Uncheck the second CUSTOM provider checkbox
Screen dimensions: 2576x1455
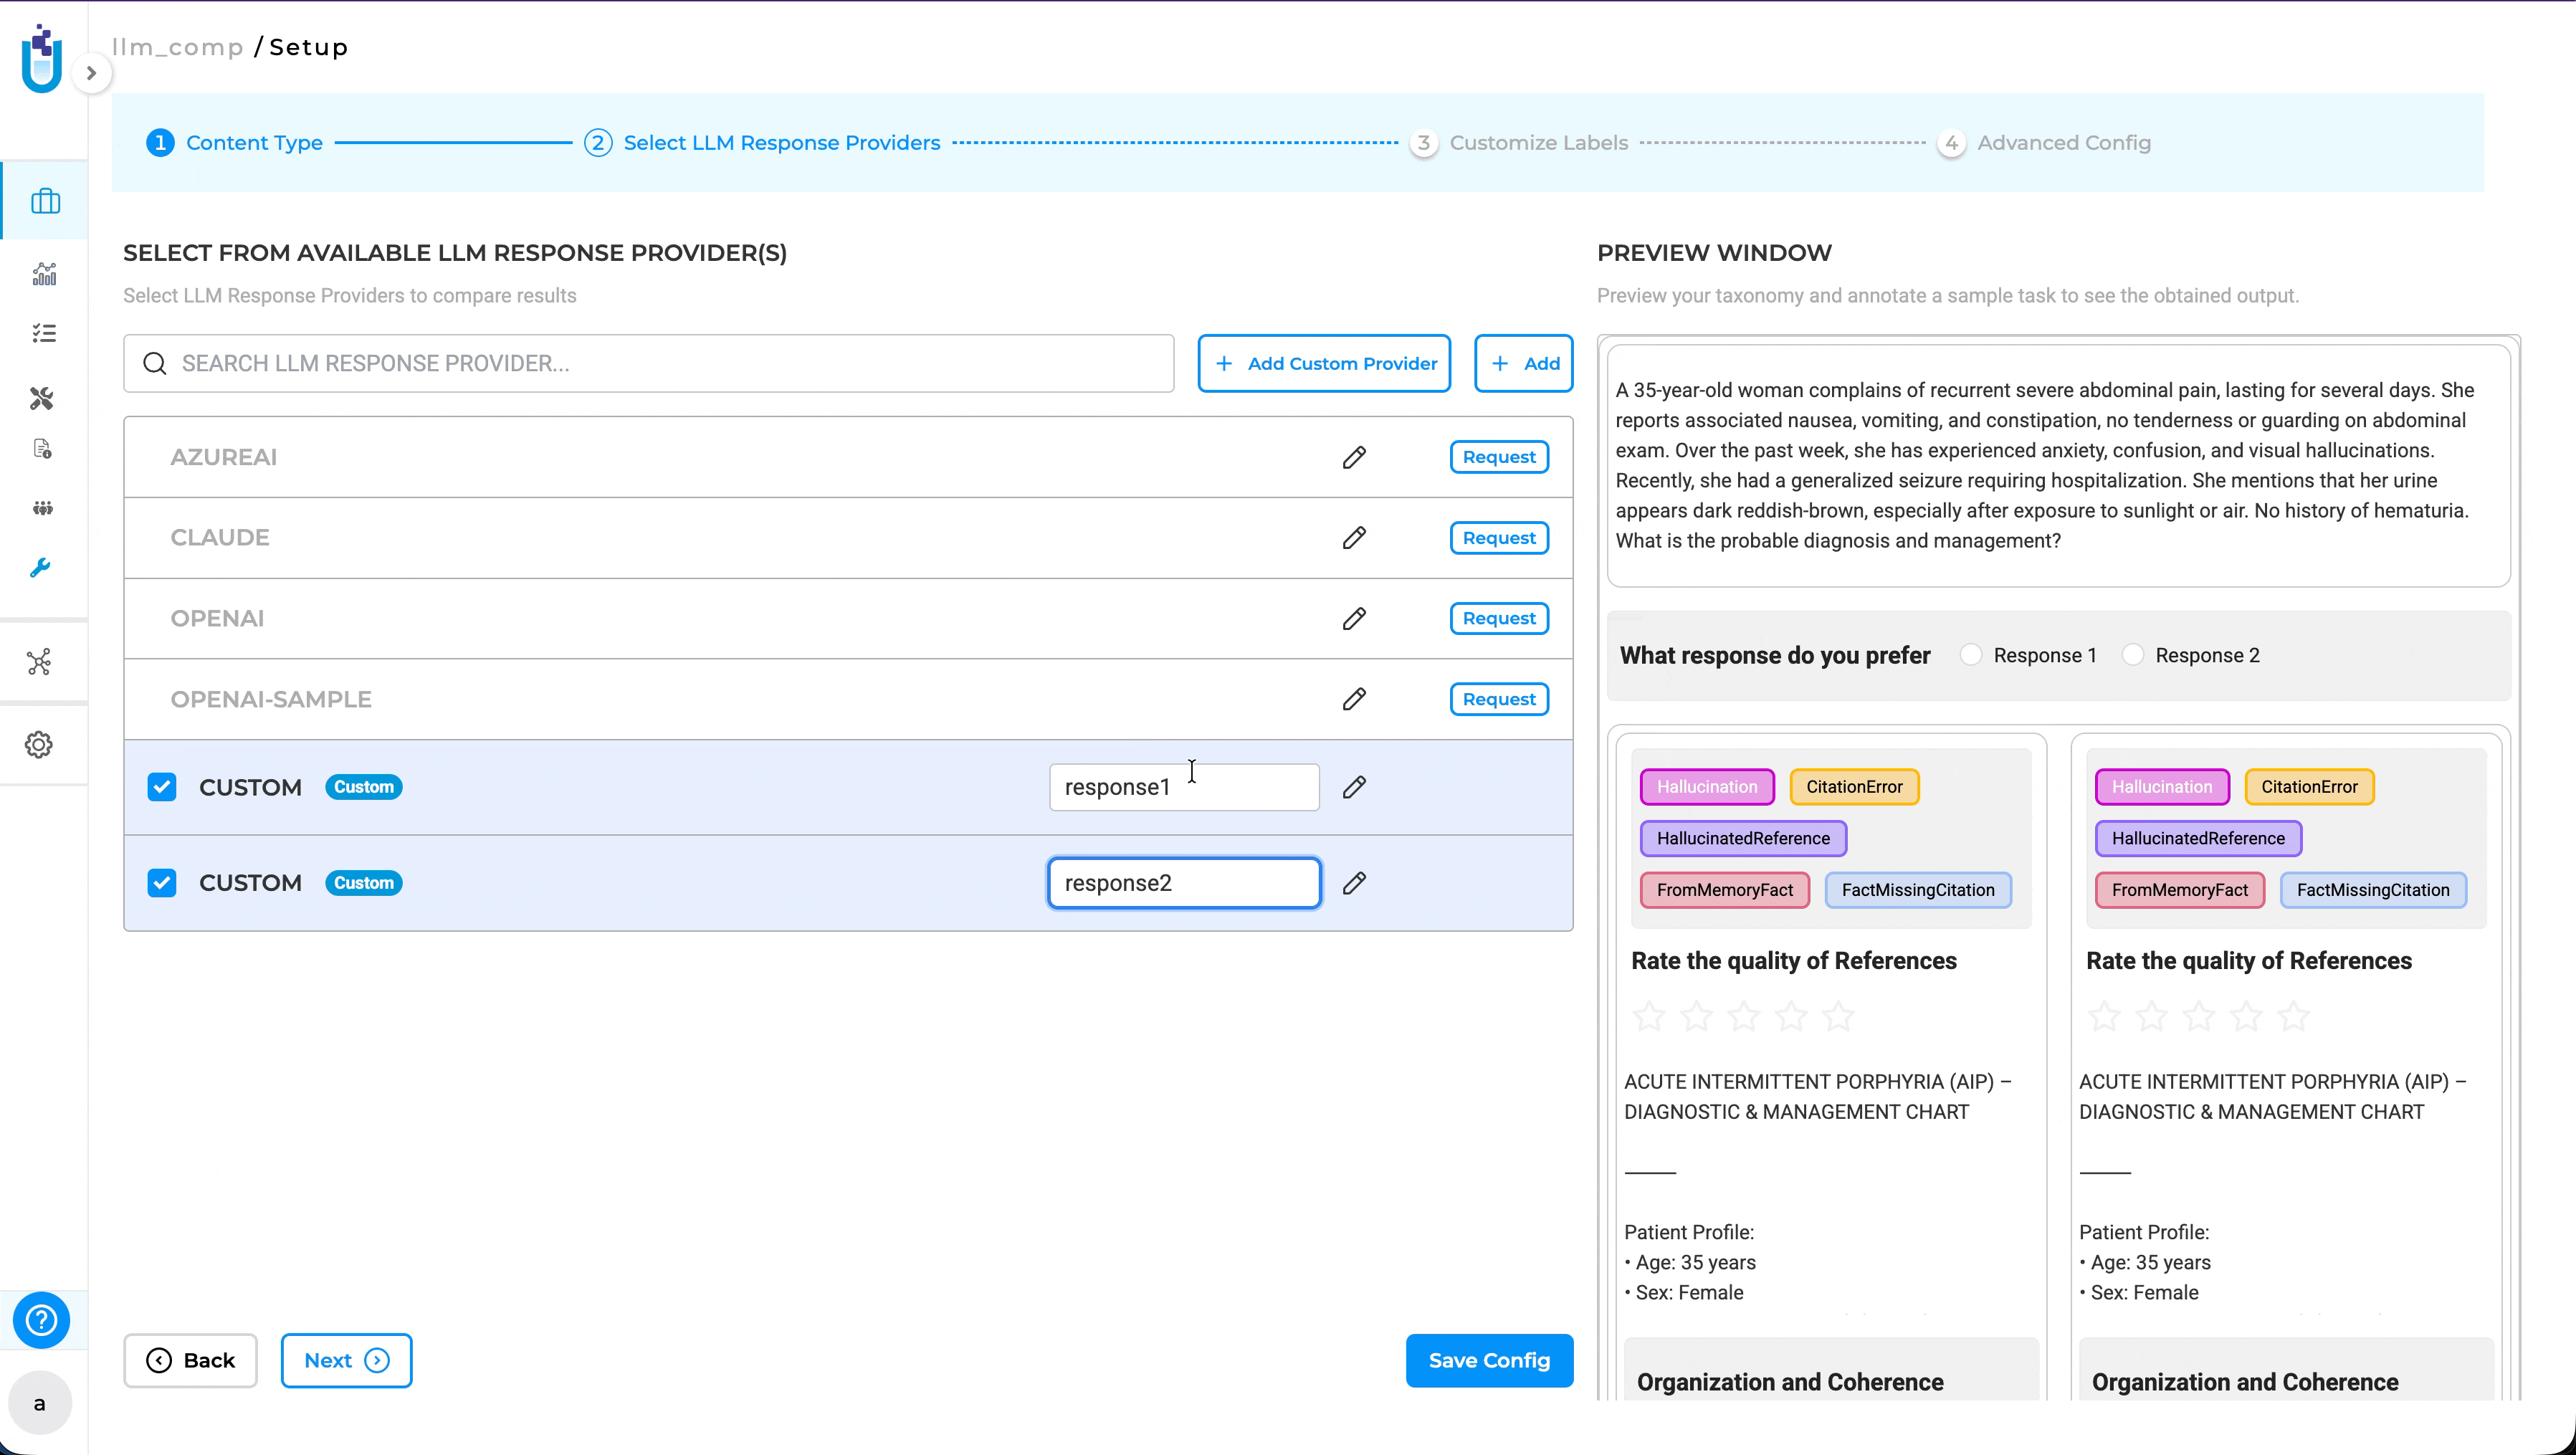162,883
